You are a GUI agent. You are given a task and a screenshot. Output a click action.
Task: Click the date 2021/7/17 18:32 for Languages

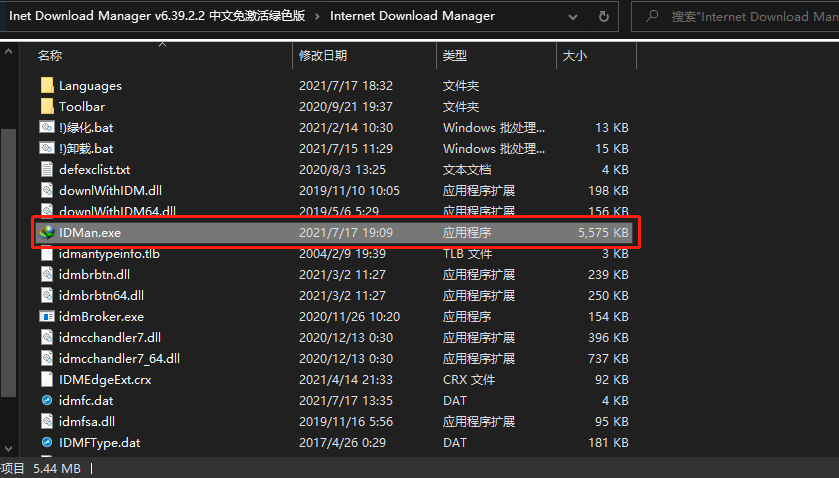346,85
